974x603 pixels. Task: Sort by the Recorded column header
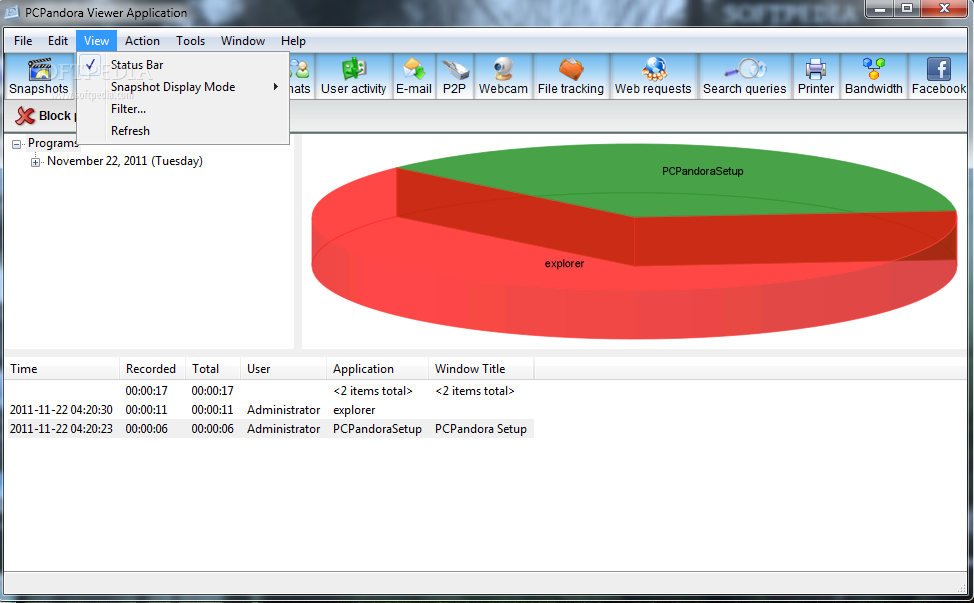coord(152,369)
